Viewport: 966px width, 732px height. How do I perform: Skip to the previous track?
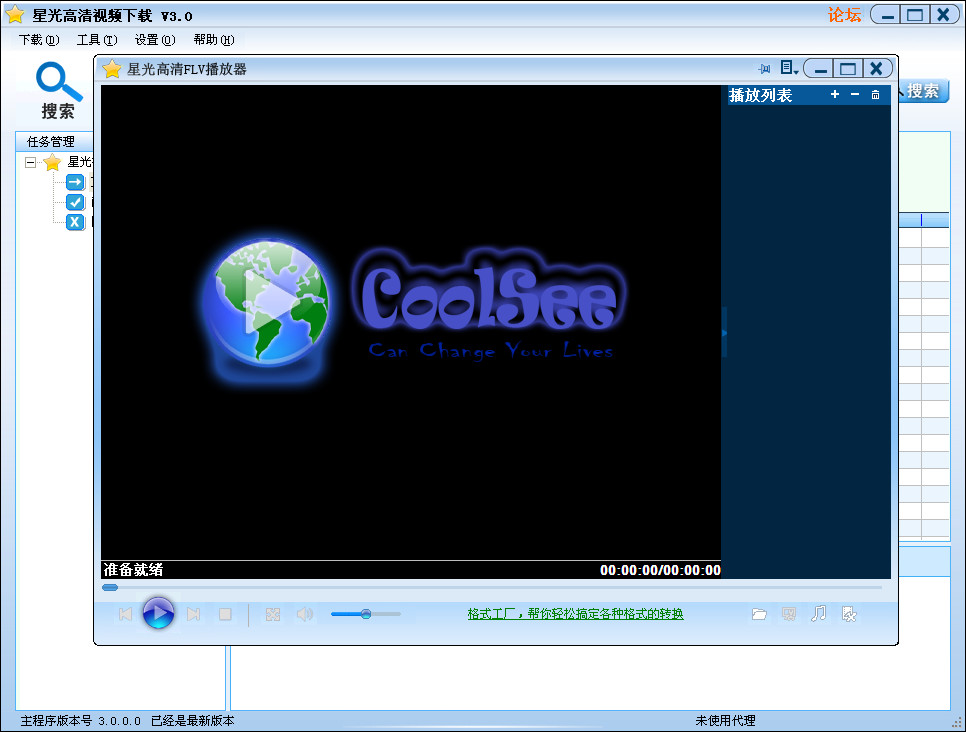click(125, 614)
